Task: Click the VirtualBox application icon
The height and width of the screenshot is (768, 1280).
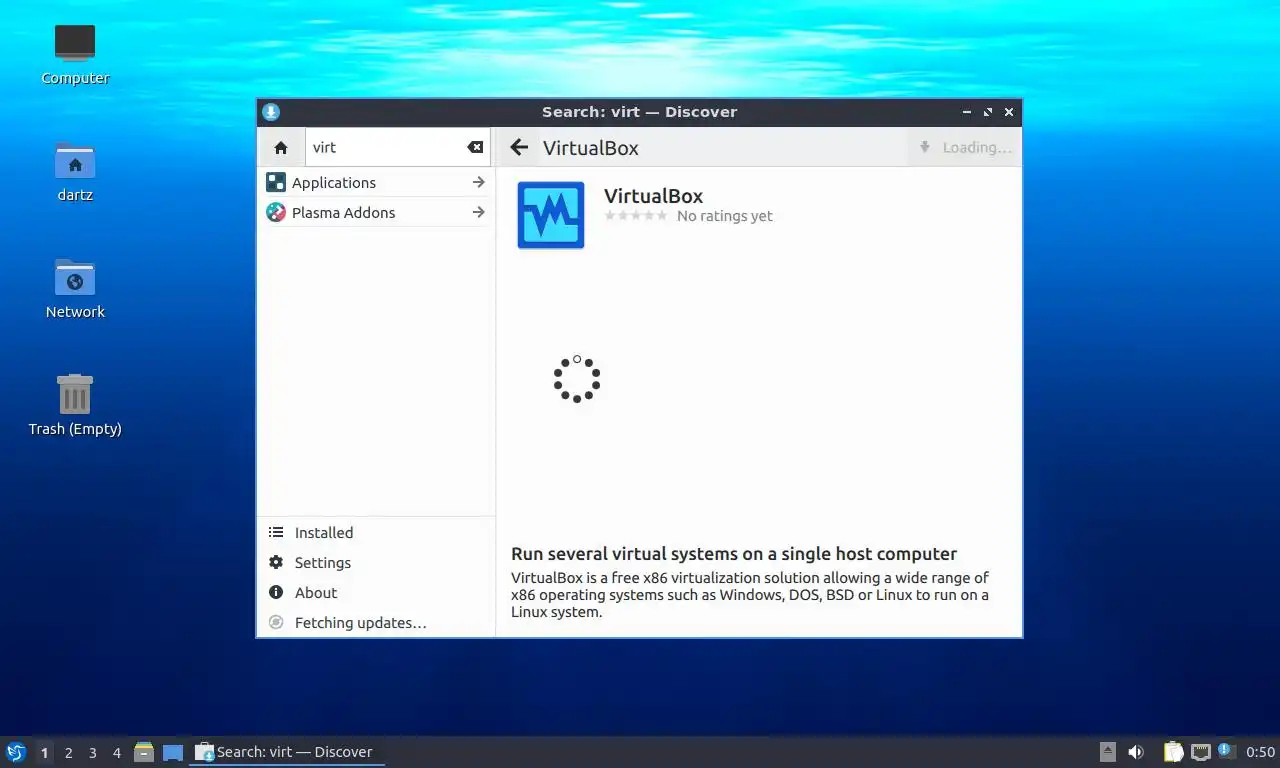Action: click(x=551, y=215)
